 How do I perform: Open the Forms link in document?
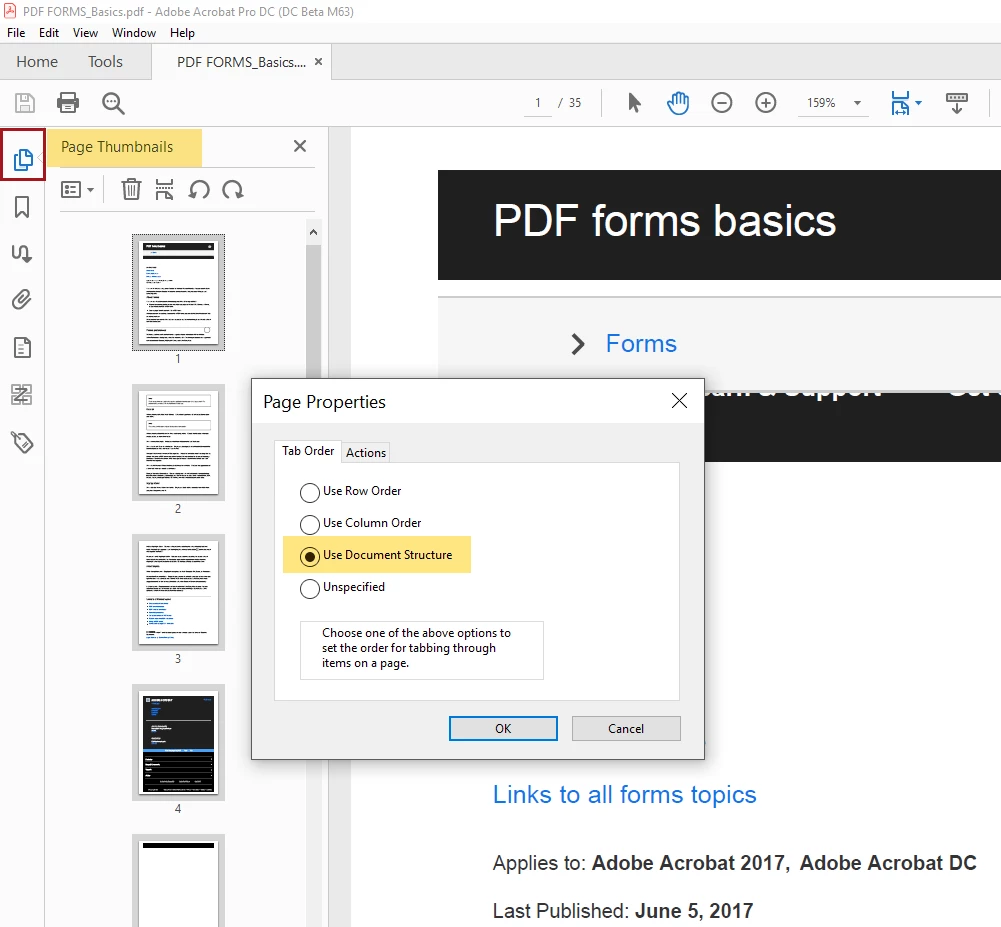[641, 343]
